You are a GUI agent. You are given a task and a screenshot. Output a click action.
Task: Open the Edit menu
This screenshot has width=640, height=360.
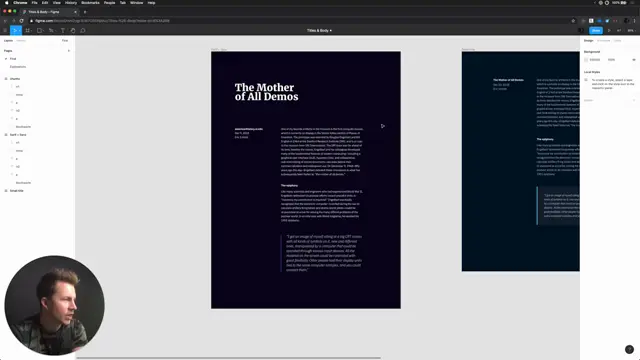(x=45, y=2)
